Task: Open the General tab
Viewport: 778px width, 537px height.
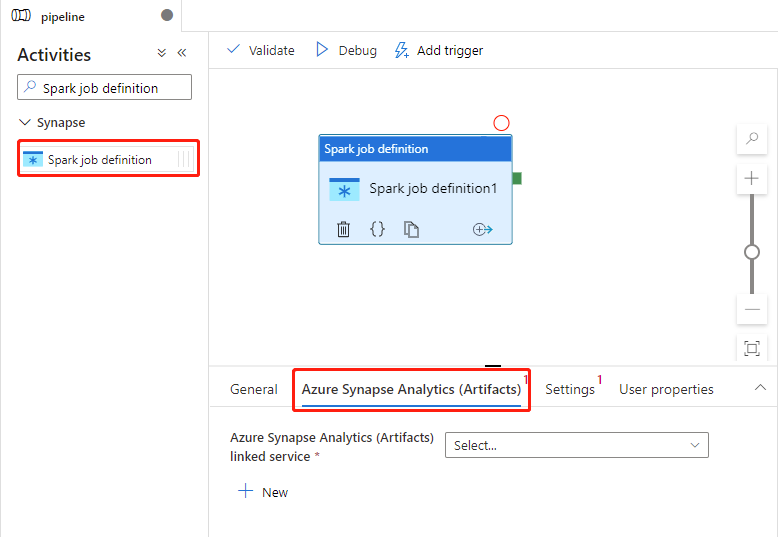Action: [254, 390]
